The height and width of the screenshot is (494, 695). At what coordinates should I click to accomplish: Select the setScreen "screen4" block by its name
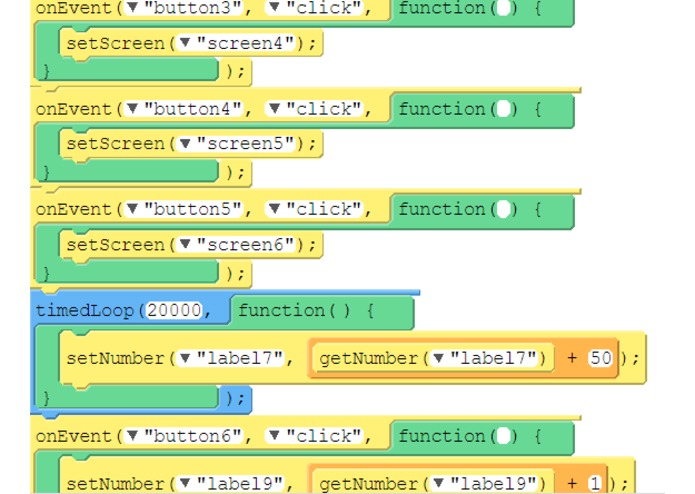pos(115,43)
